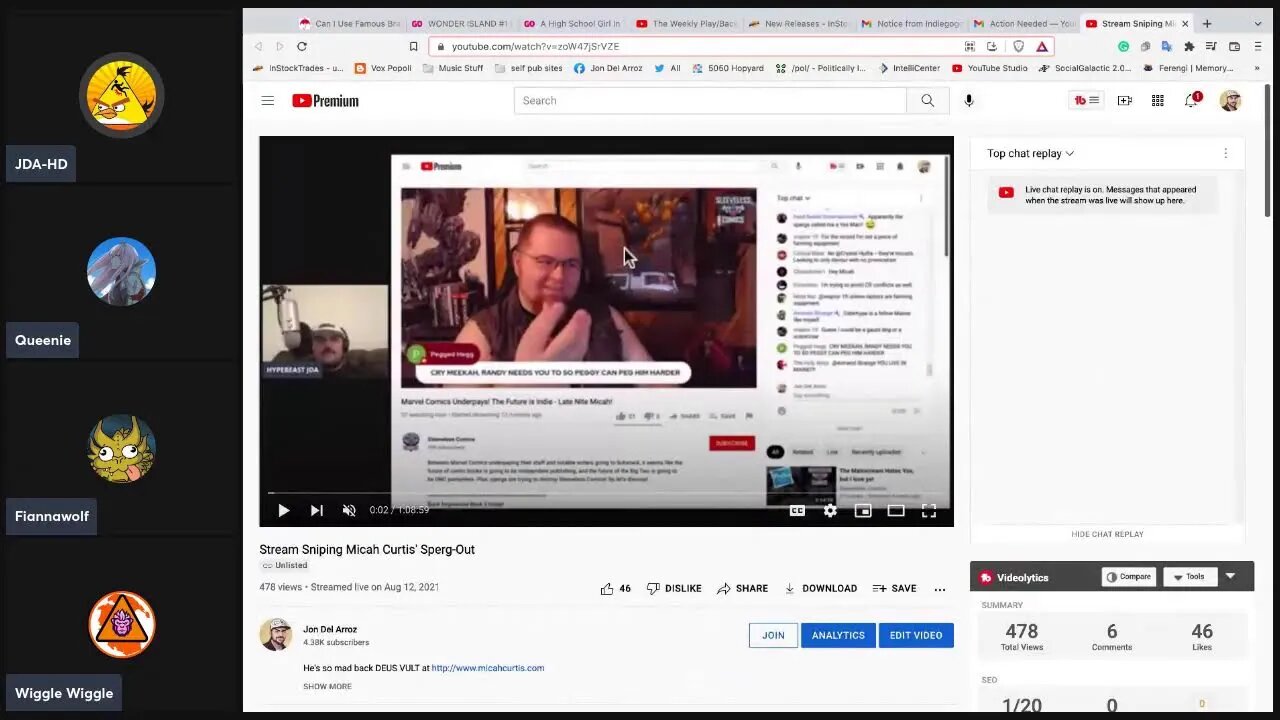Skip to next video
This screenshot has height=720, width=1280.
316,511
